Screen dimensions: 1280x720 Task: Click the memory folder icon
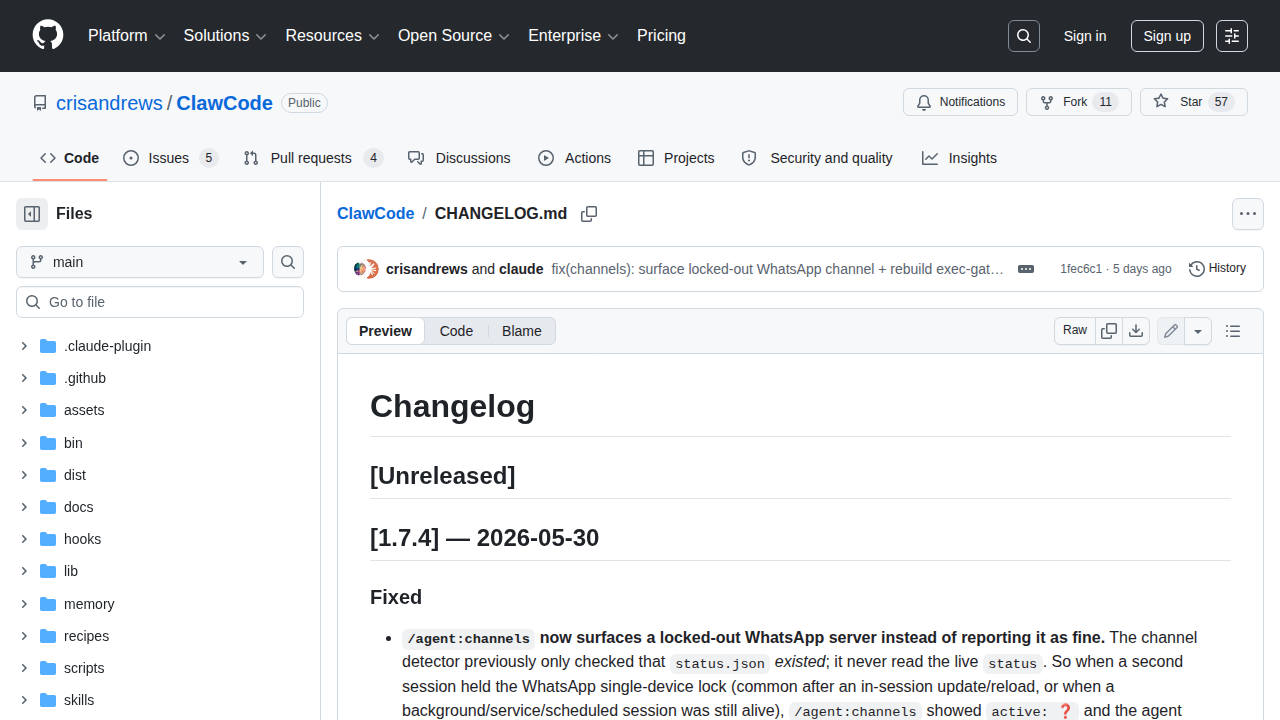point(48,604)
